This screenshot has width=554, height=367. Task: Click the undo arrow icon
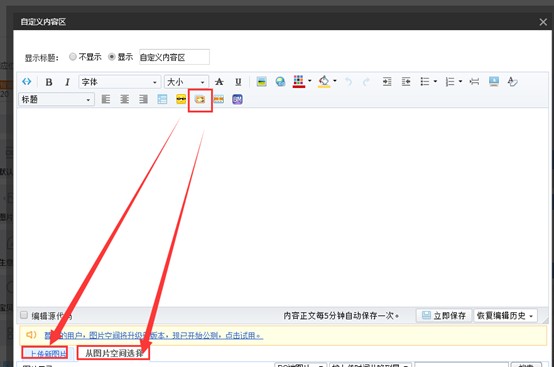pos(348,82)
